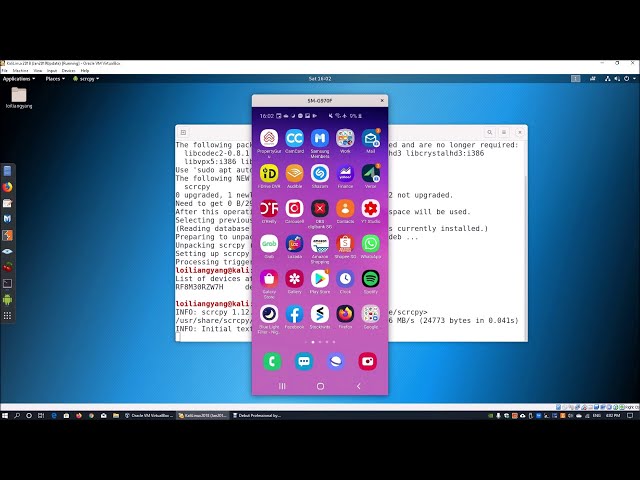The height and width of the screenshot is (480, 640).
Task: Launch the Play Store app
Action: 320,279
